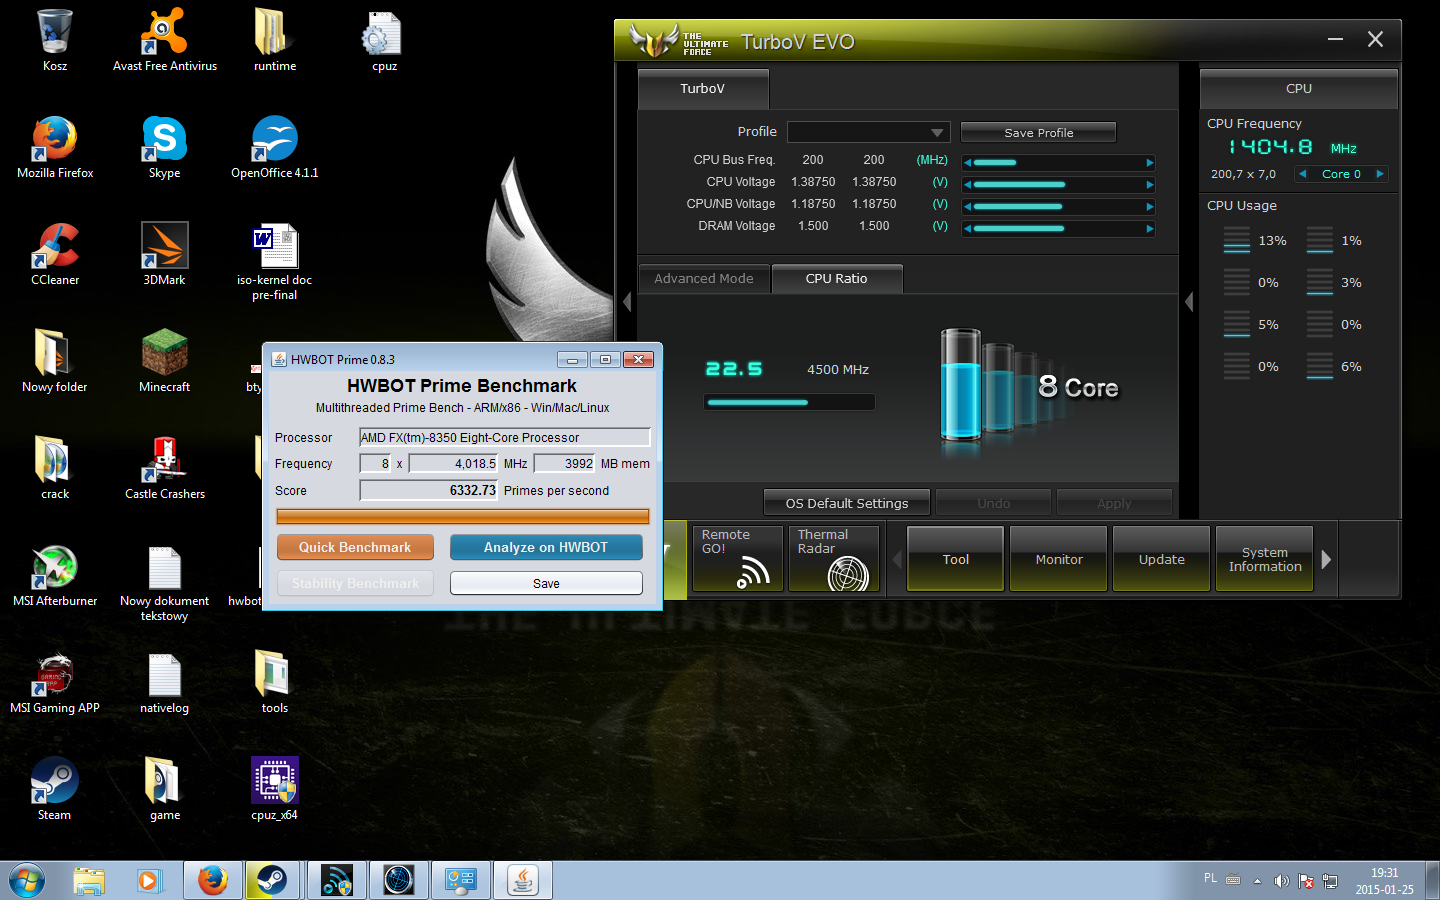Select the crack folder icon
Screen dimensions: 1440x900
[x=55, y=468]
